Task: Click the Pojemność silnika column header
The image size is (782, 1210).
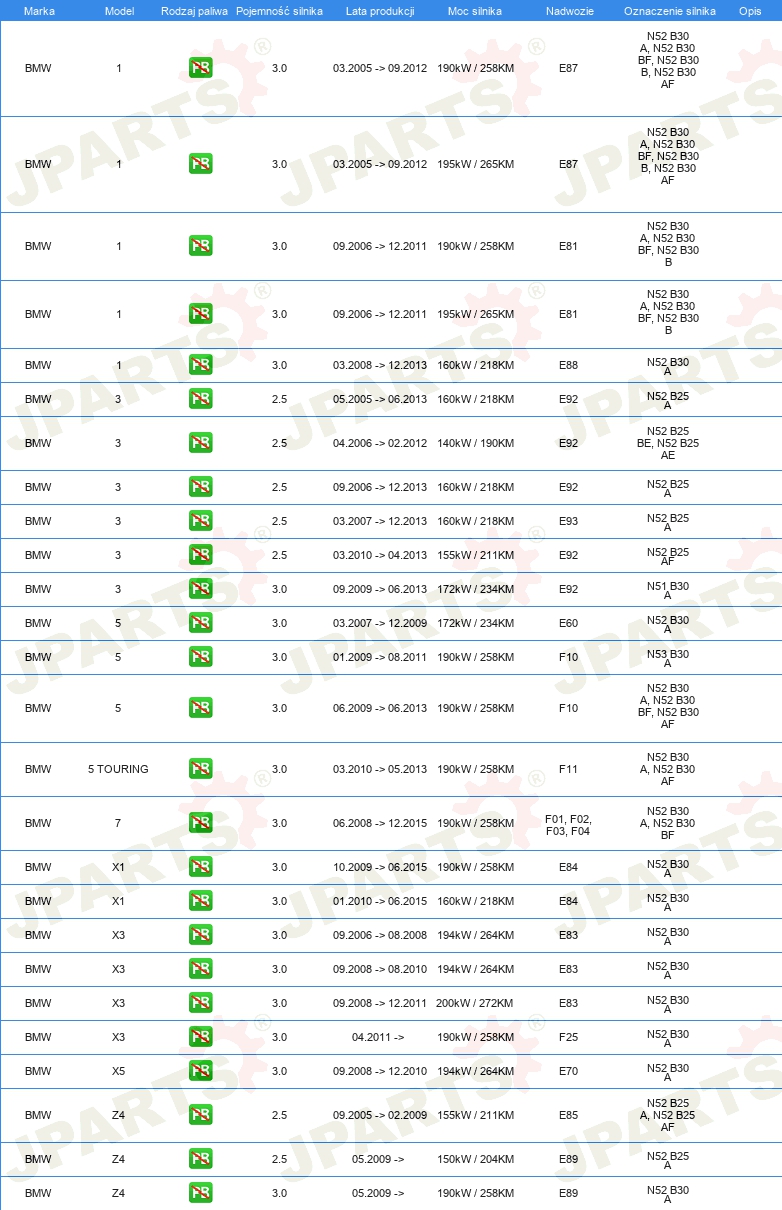Action: (x=279, y=11)
